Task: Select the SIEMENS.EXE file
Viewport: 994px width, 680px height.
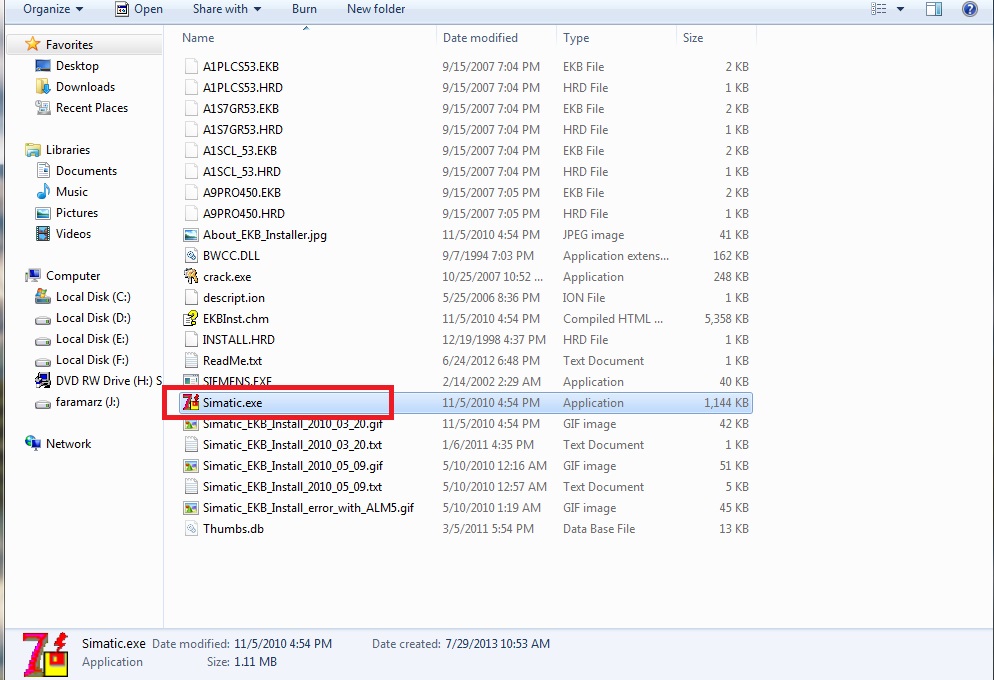Action: point(237,381)
